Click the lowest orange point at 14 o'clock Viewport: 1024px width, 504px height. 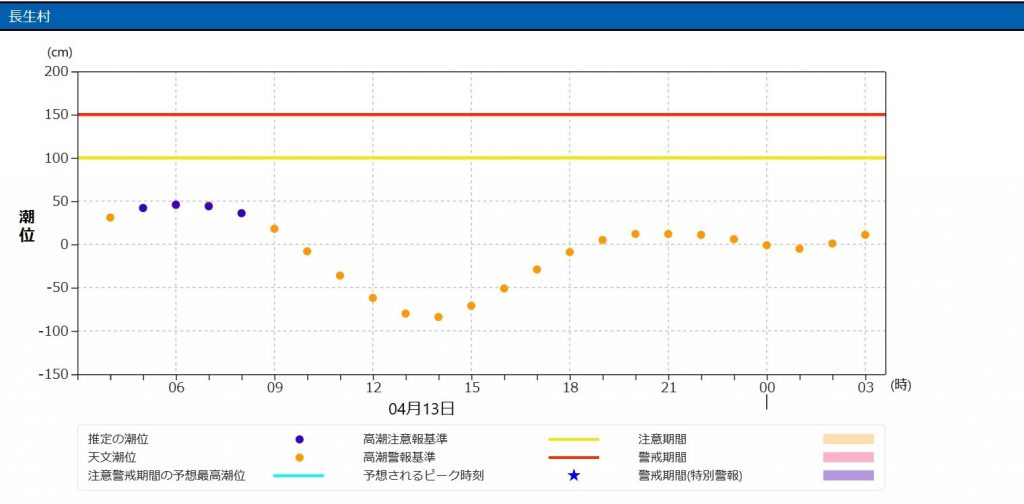coord(438,317)
